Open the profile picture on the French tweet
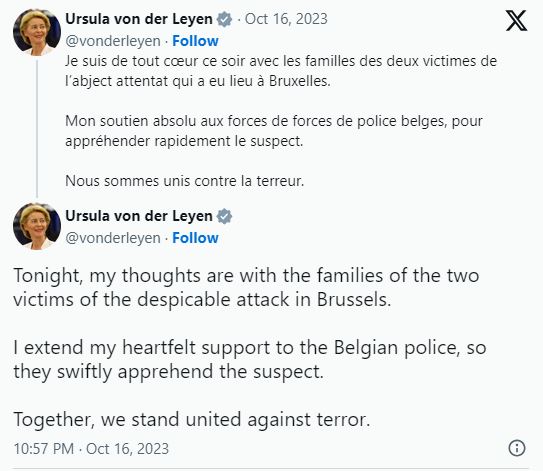The image size is (543, 471). 37,32
